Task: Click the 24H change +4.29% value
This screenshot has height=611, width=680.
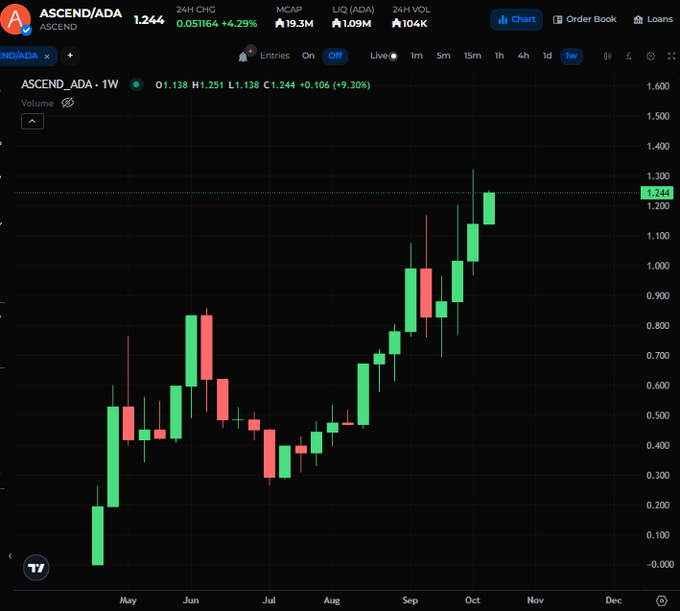Action: 239,23
